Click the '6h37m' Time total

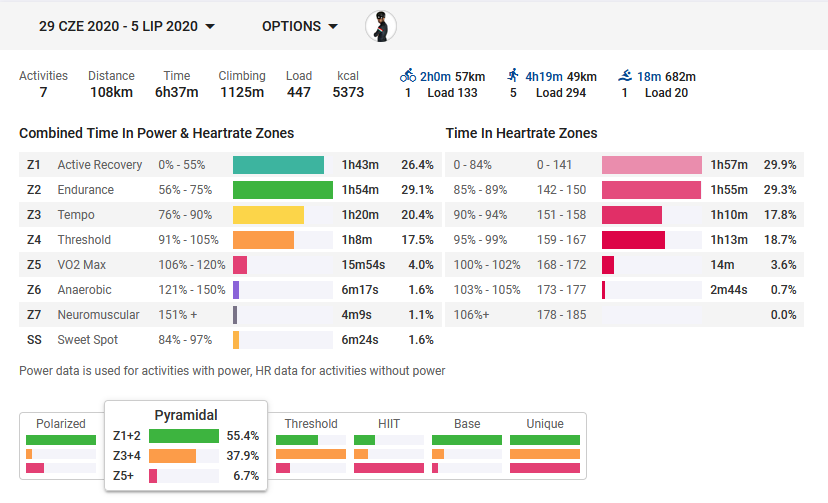[x=176, y=92]
